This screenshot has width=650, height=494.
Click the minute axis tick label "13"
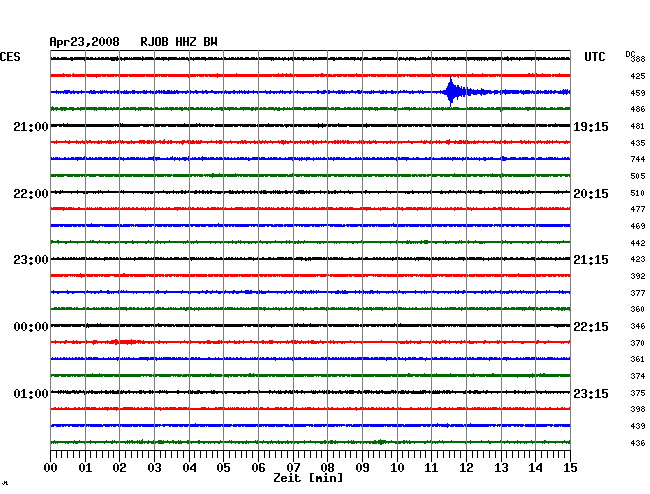[x=501, y=468]
